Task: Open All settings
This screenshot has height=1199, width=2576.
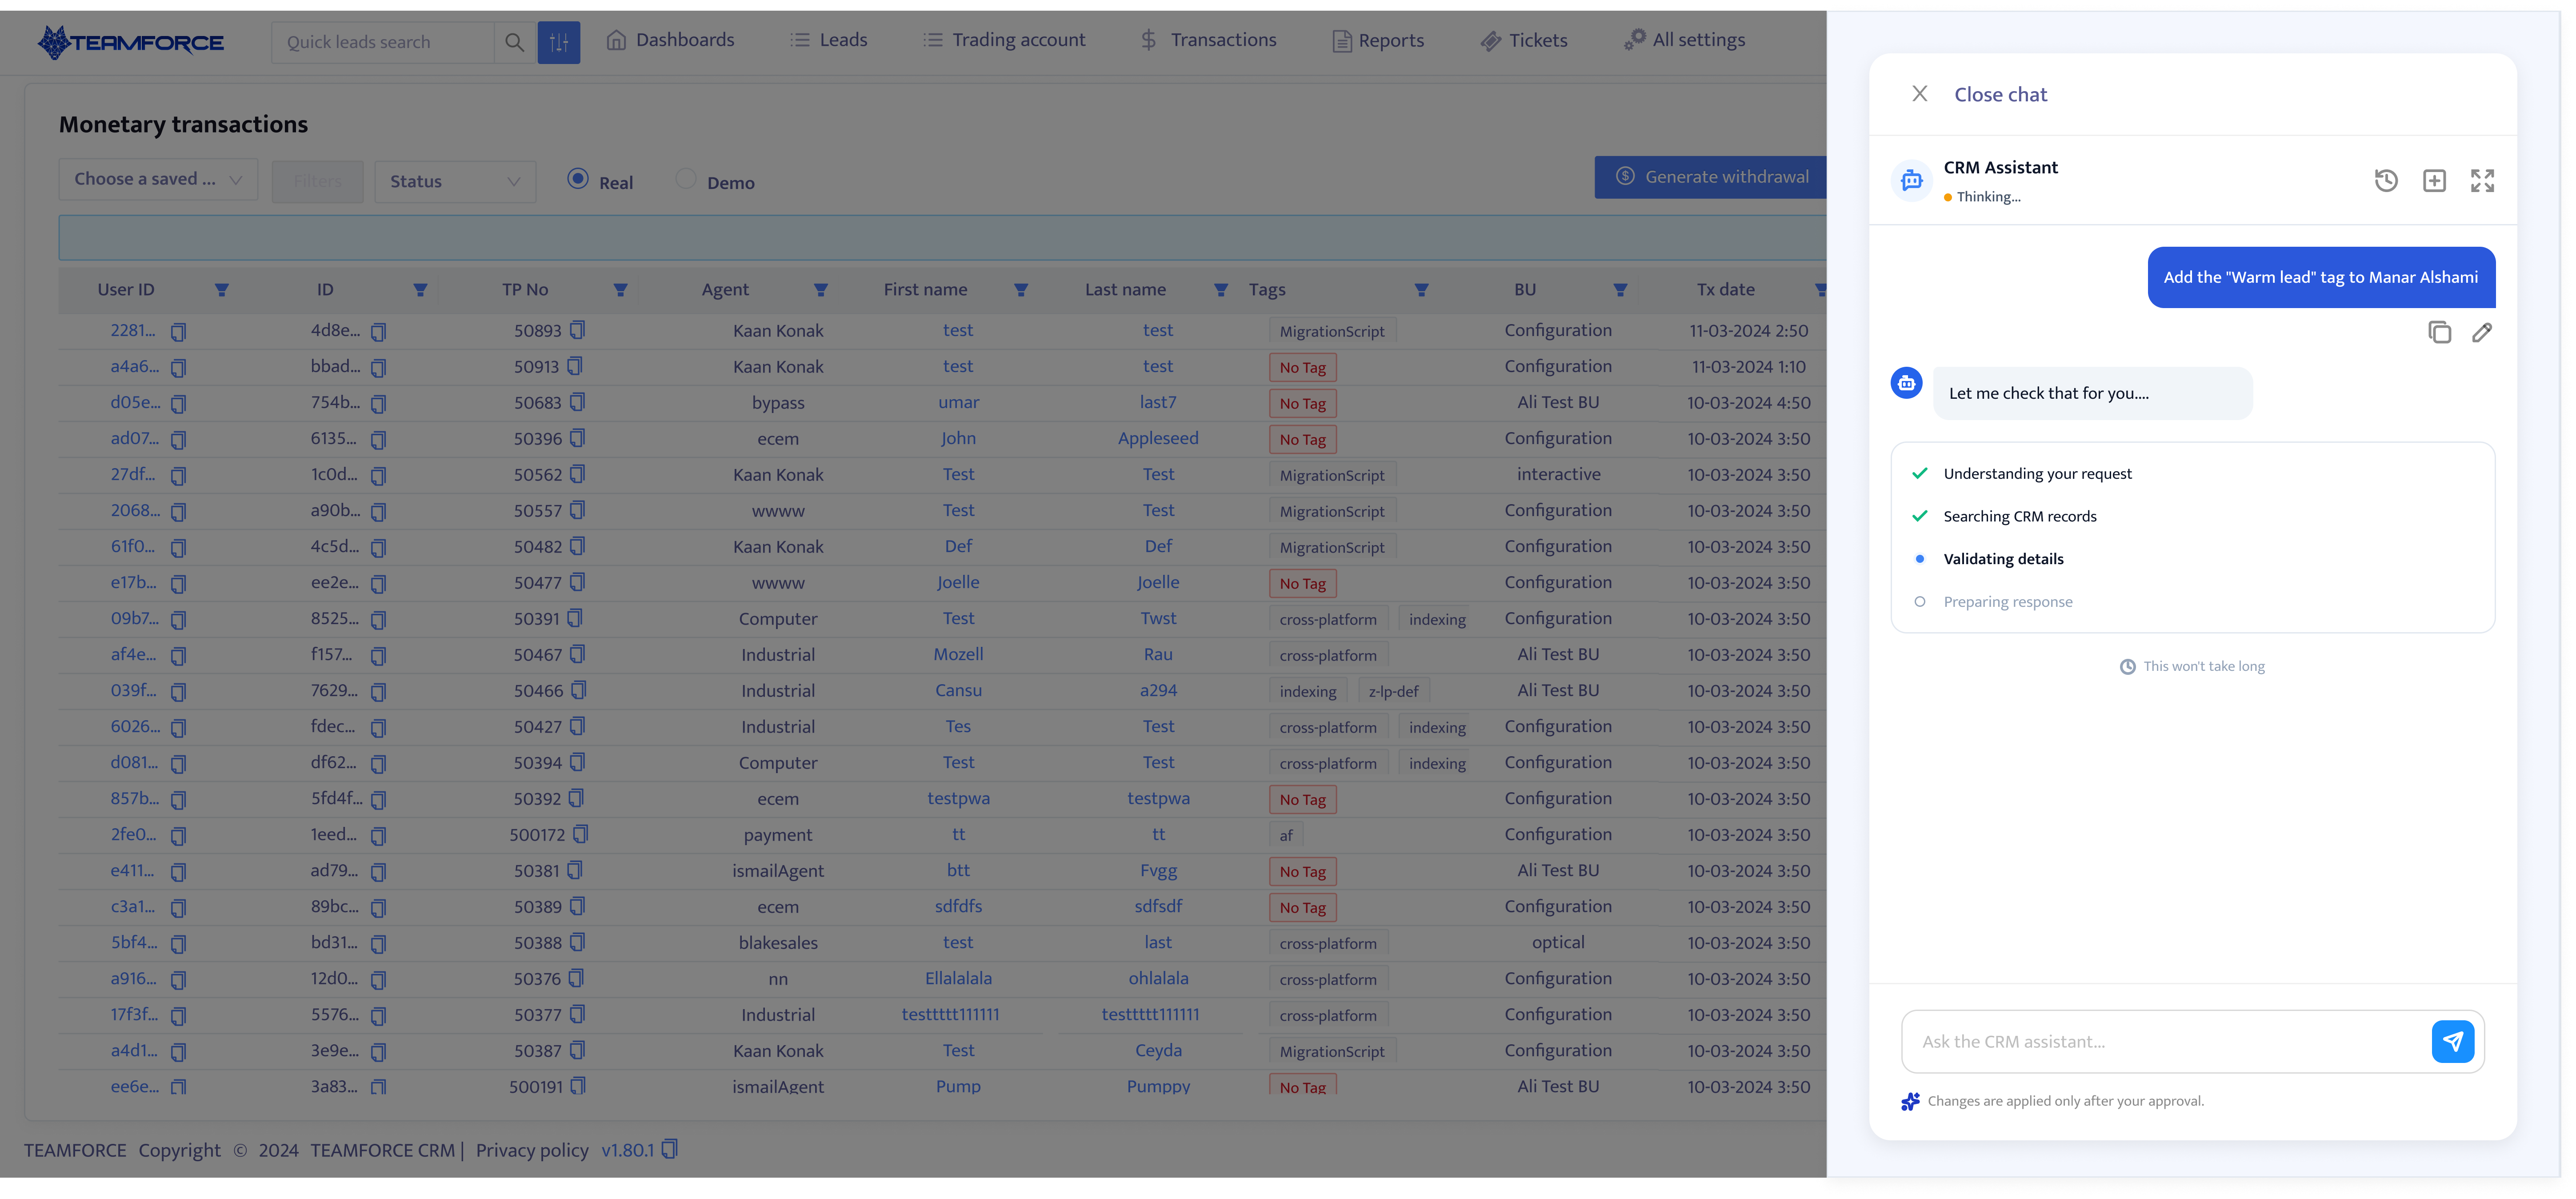Action: click(1684, 40)
